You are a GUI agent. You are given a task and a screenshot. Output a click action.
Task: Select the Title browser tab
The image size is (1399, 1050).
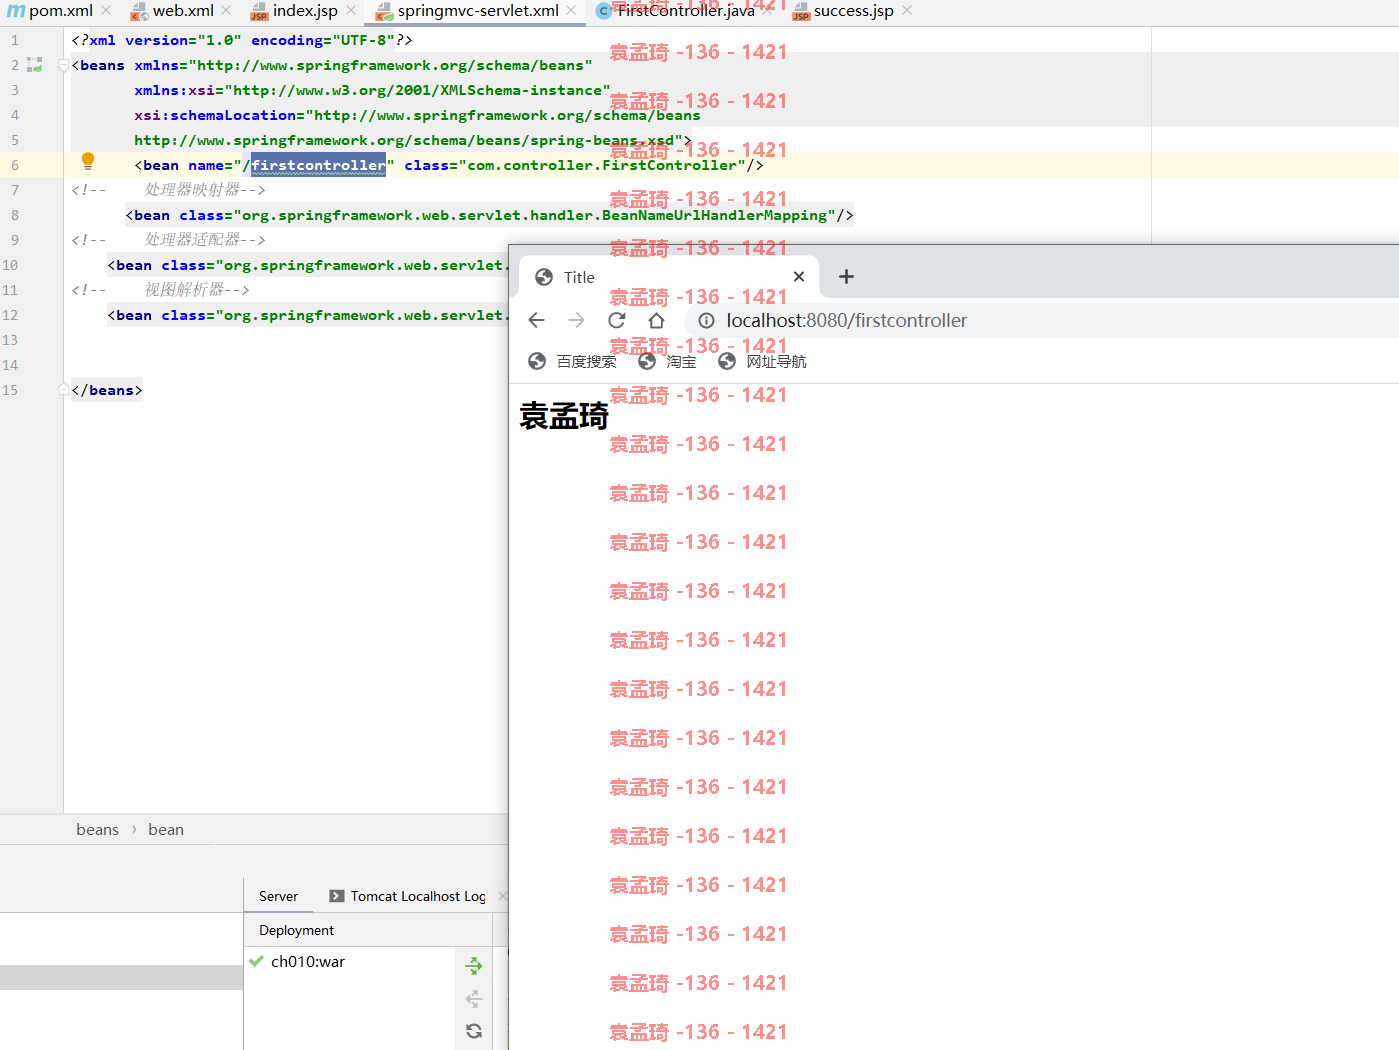click(x=668, y=277)
